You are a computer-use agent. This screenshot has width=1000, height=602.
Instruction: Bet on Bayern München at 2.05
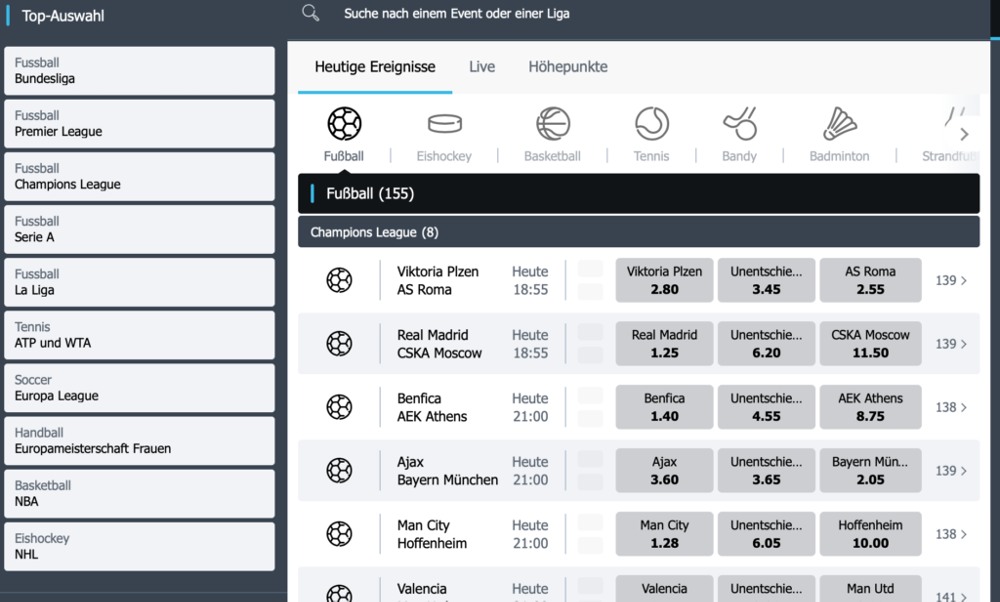pos(870,471)
